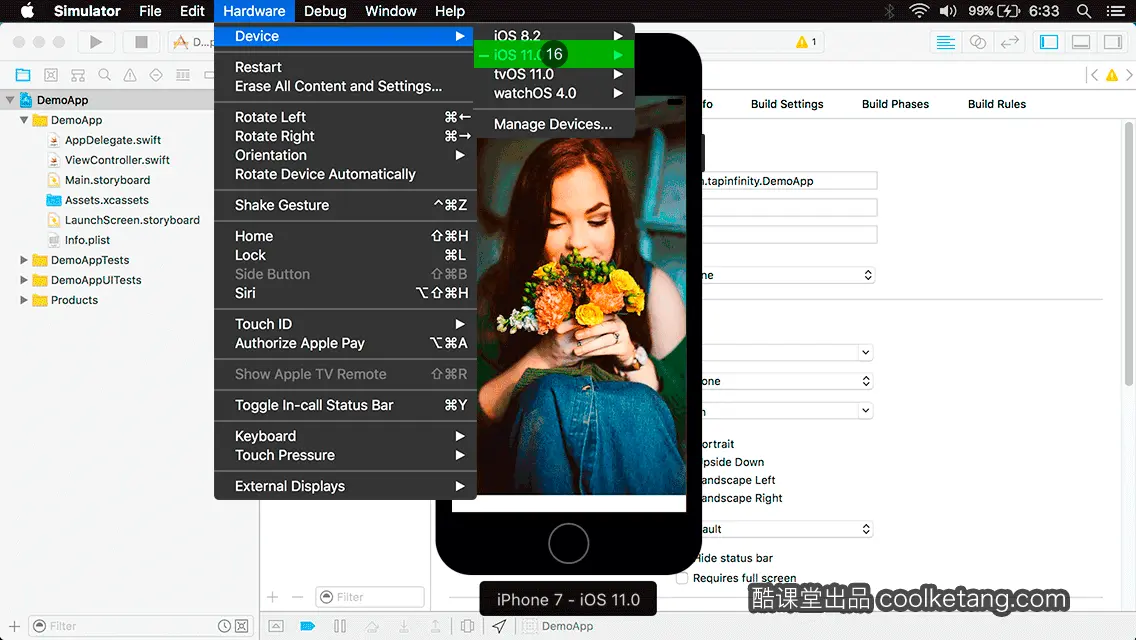Click the Xcode Stop button
Viewport: 1136px width, 640px height.
tap(141, 42)
